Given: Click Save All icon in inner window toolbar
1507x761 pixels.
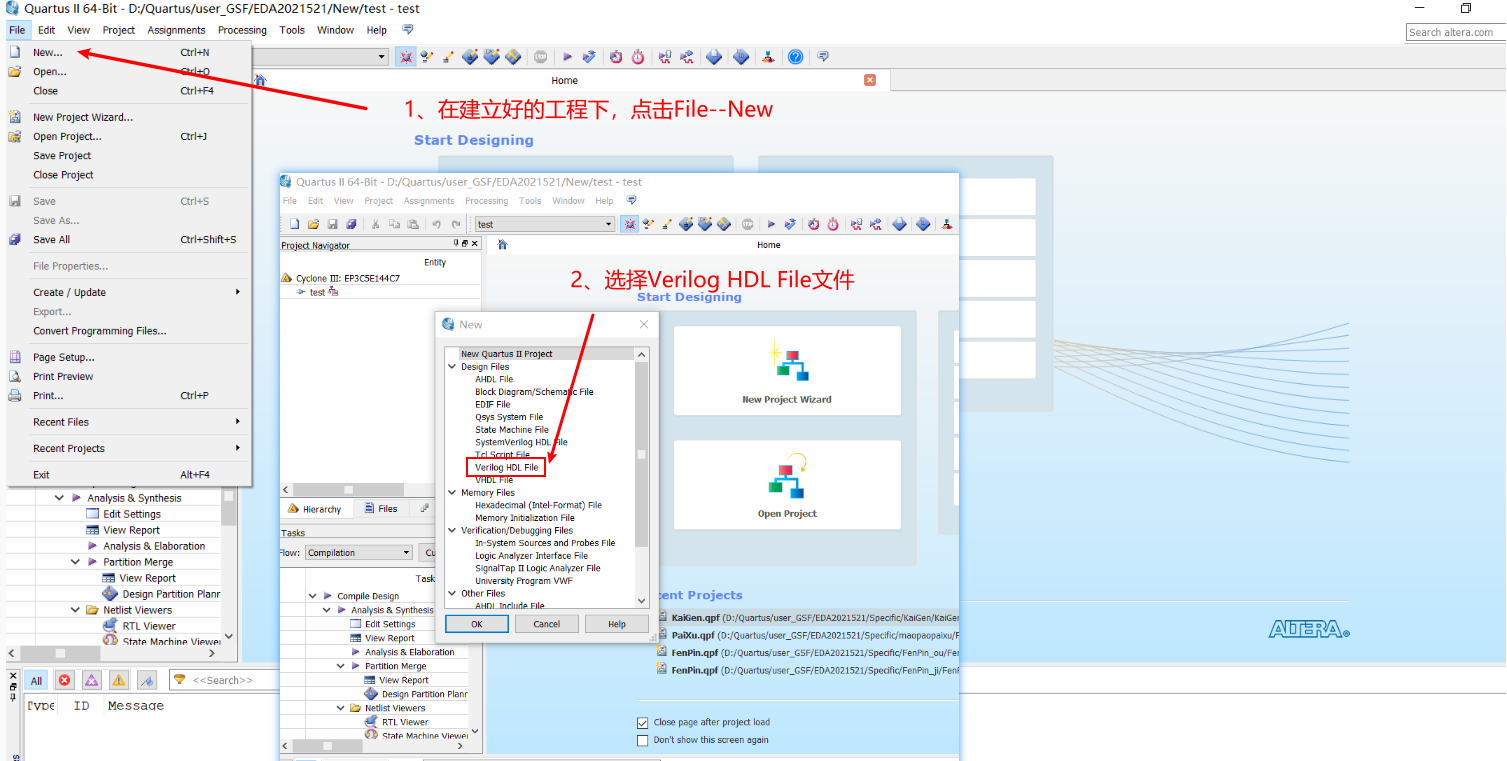Looking at the screenshot, I should (x=352, y=224).
